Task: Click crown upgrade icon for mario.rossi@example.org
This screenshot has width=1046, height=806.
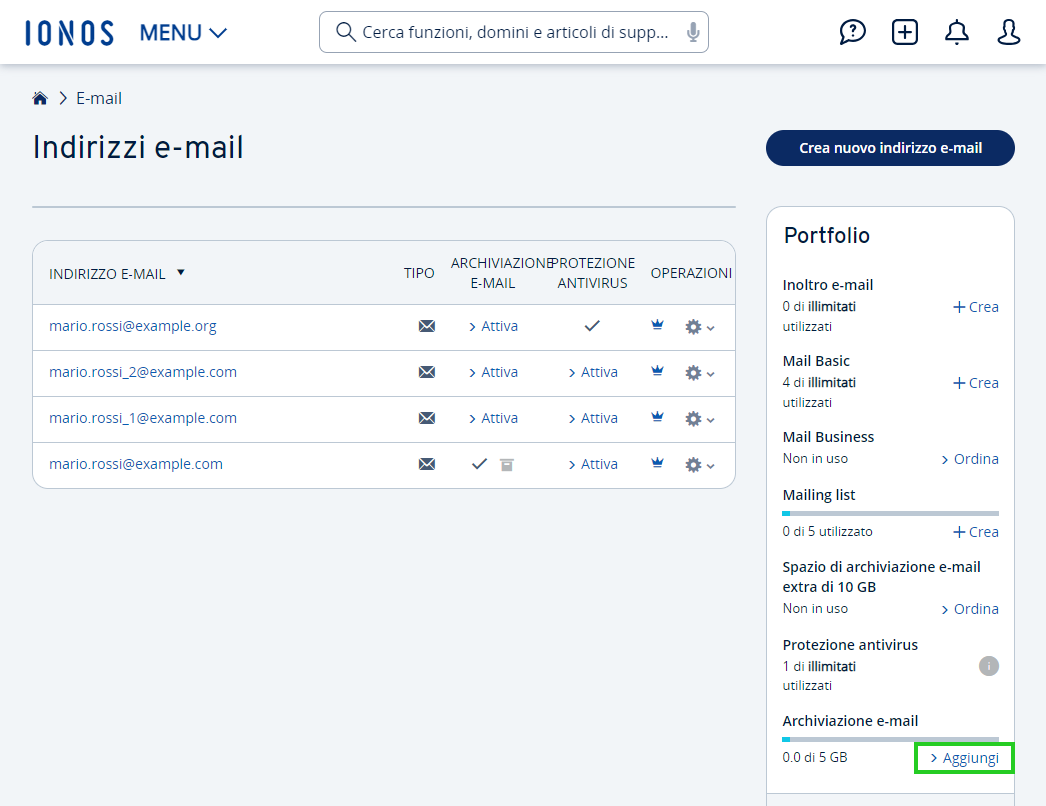Action: pyautogui.click(x=658, y=325)
